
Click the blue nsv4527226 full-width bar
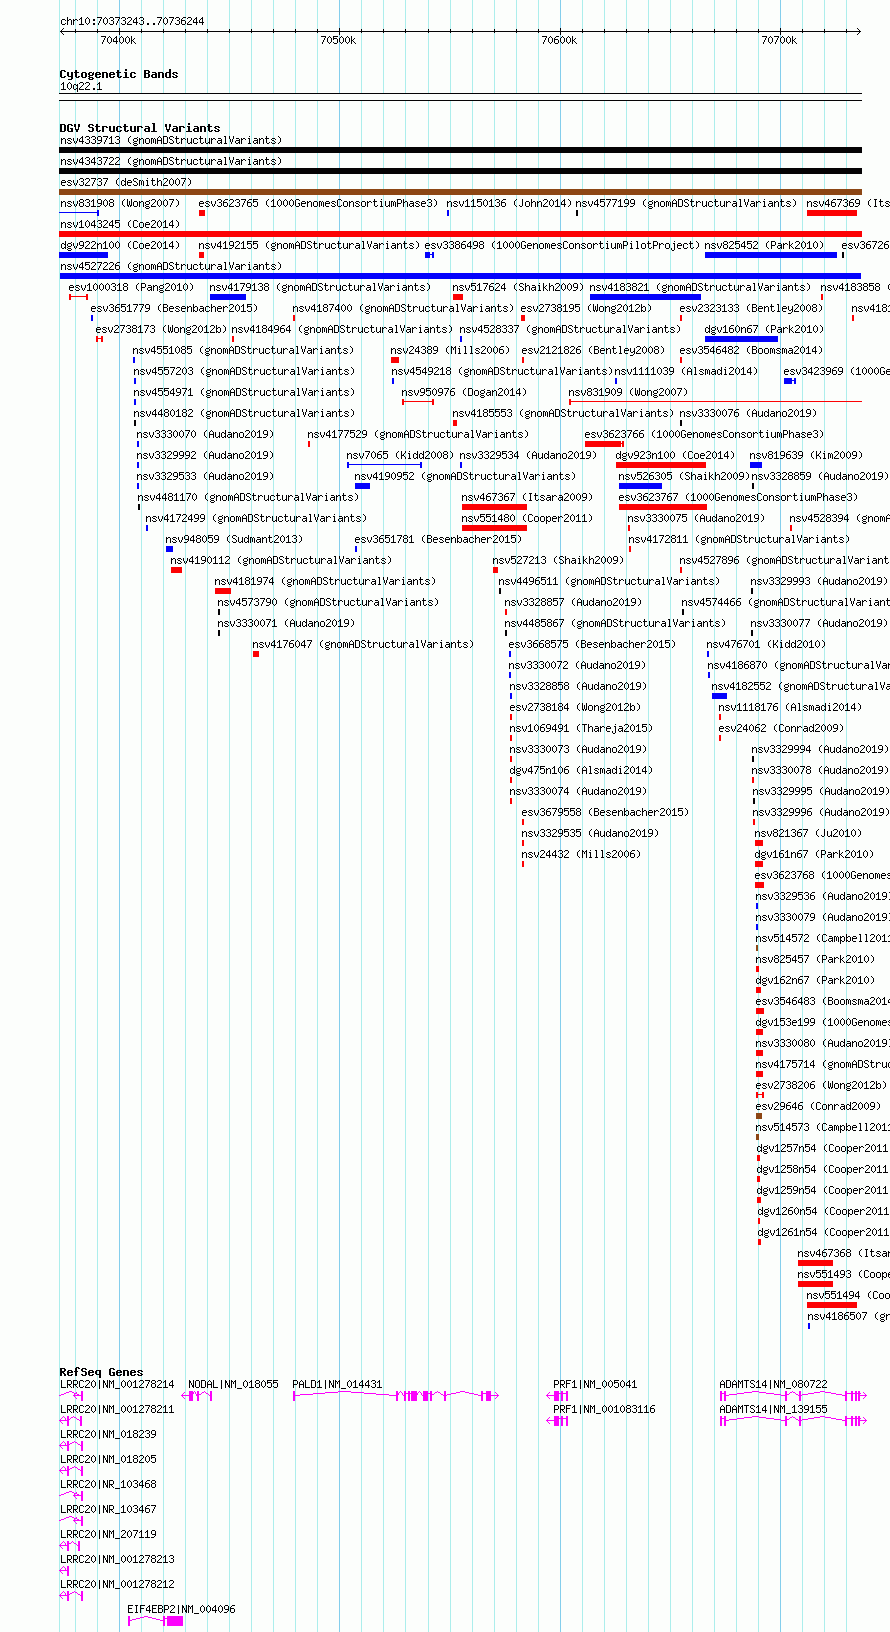(460, 276)
